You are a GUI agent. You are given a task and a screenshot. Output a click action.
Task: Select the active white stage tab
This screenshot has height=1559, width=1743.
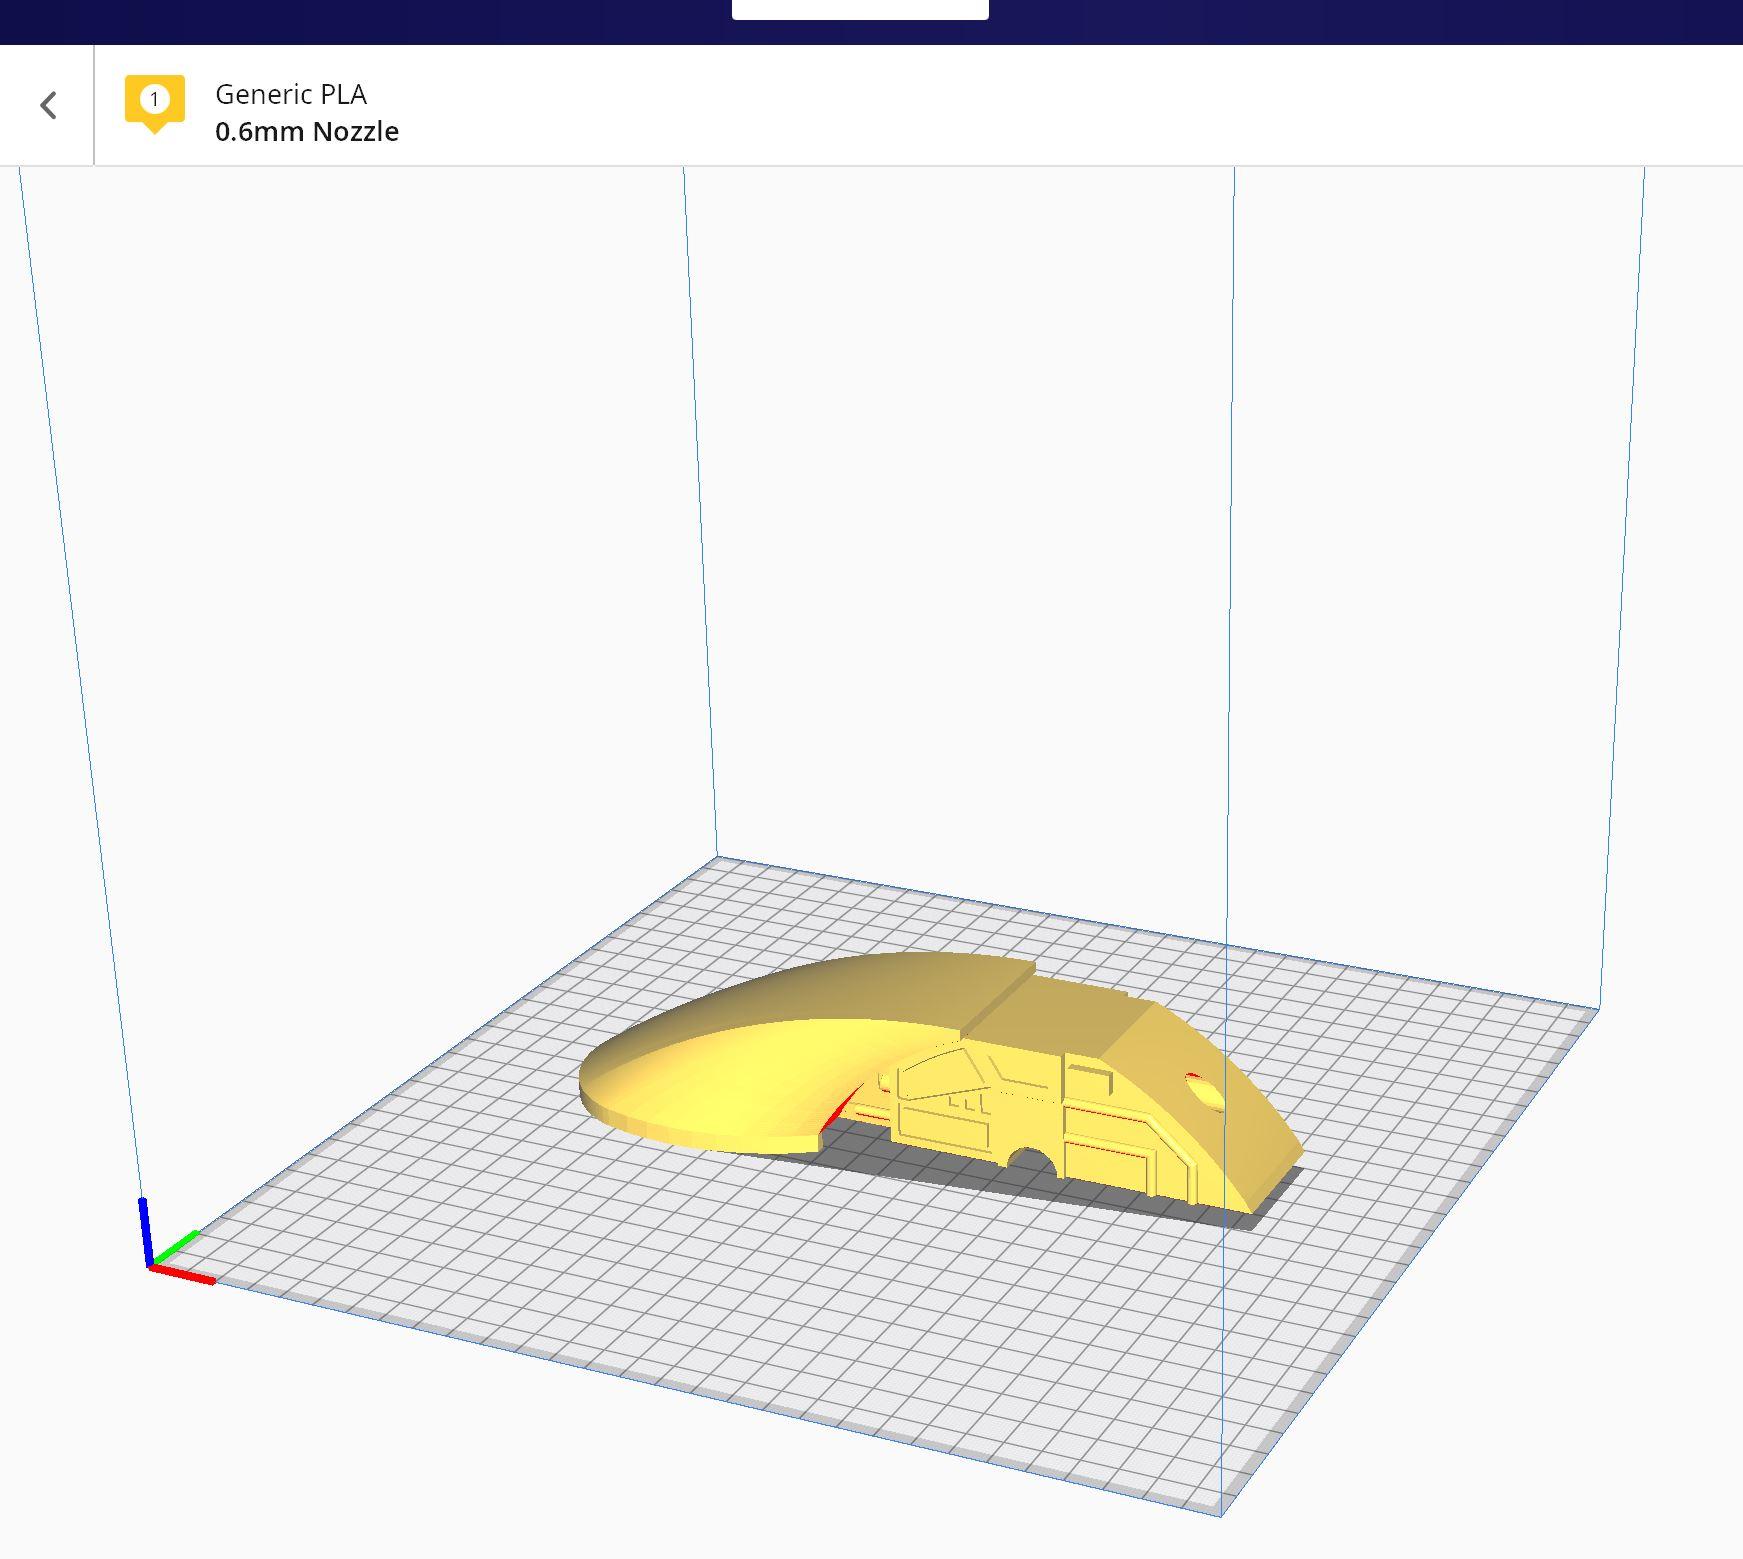(860, 9)
